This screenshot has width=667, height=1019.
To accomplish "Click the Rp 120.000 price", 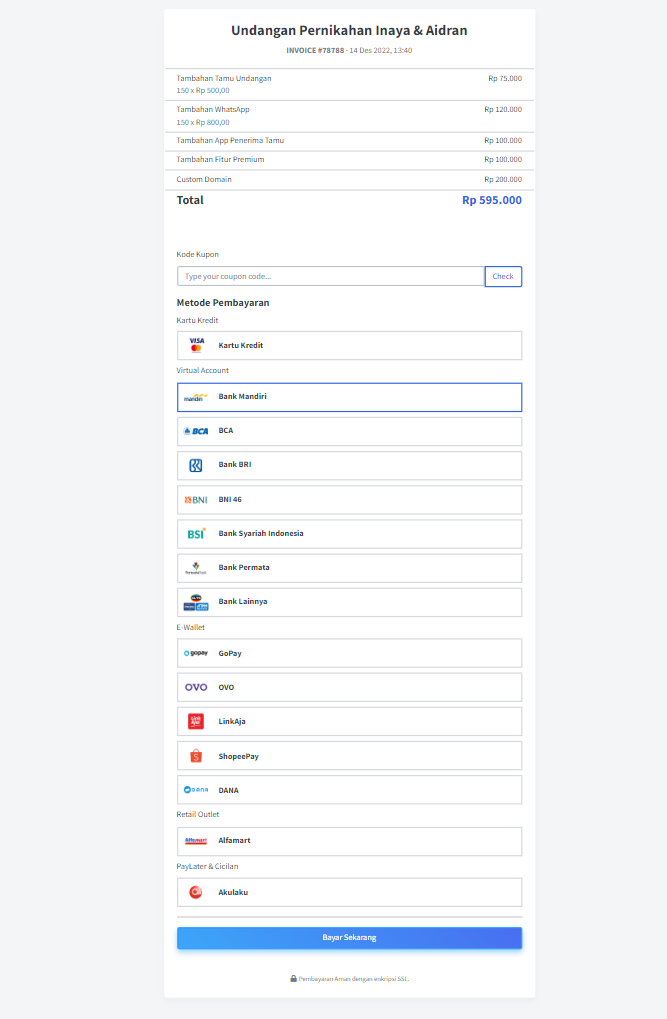I will click(x=503, y=109).
